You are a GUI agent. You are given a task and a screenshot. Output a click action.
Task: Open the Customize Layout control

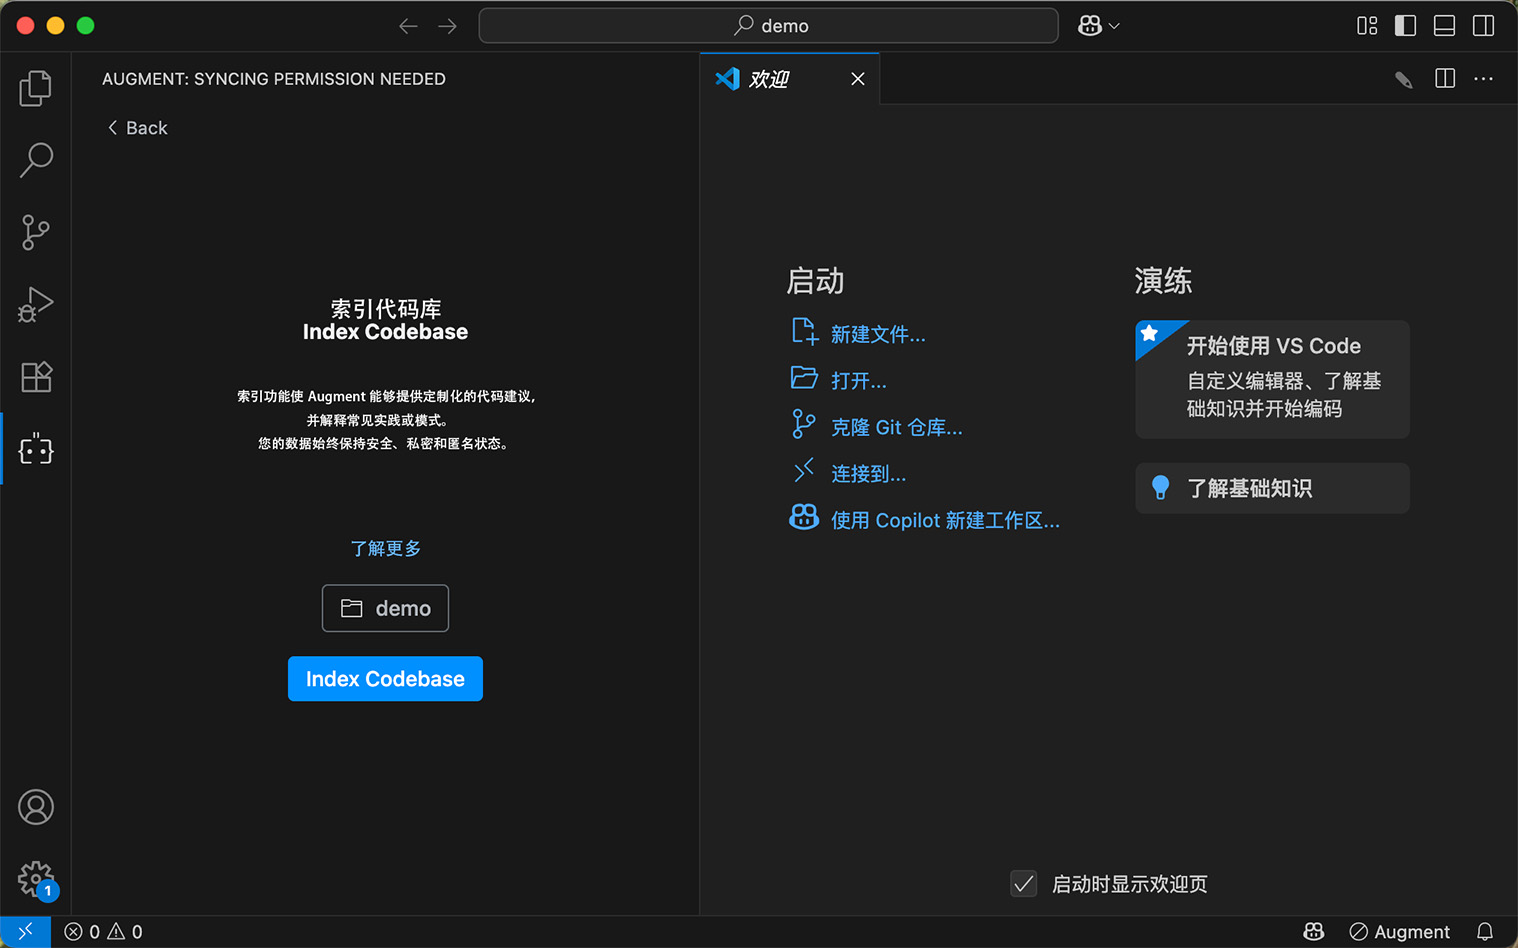point(1367,25)
